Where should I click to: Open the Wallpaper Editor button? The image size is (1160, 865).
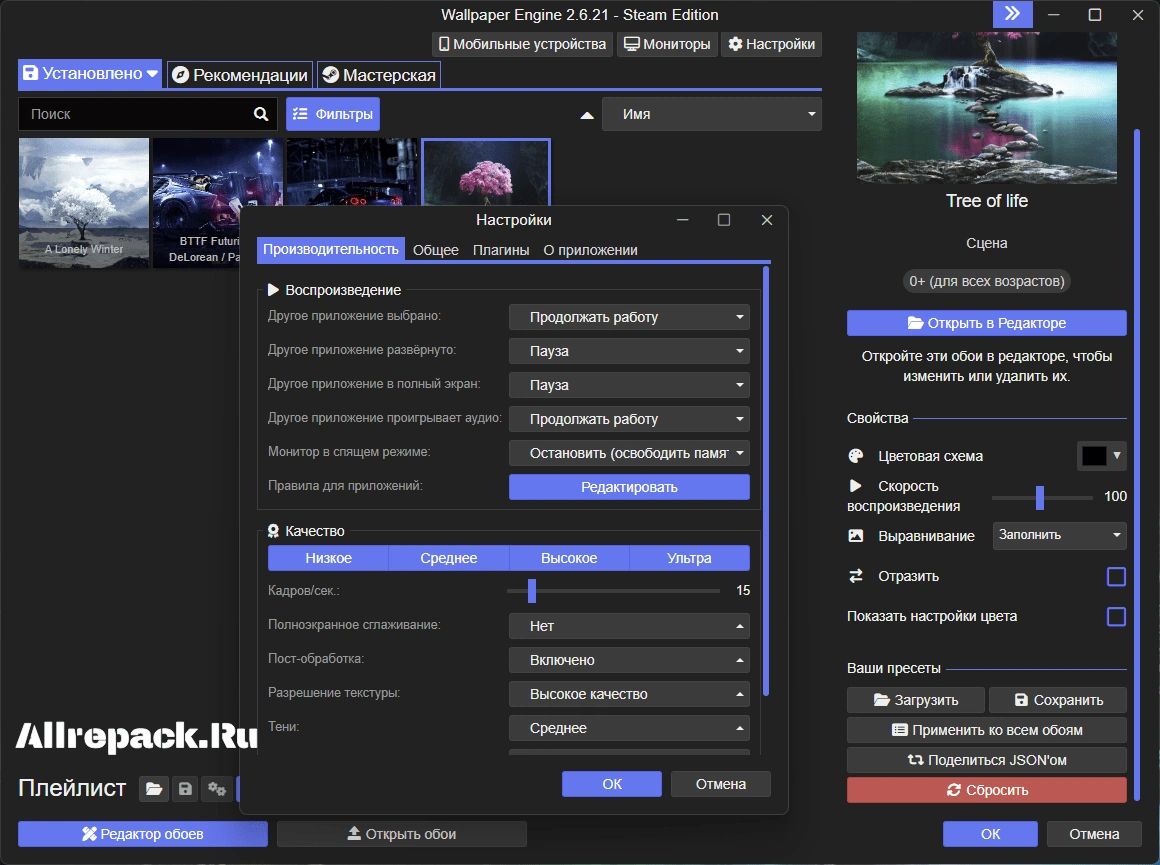pyautogui.click(x=143, y=834)
